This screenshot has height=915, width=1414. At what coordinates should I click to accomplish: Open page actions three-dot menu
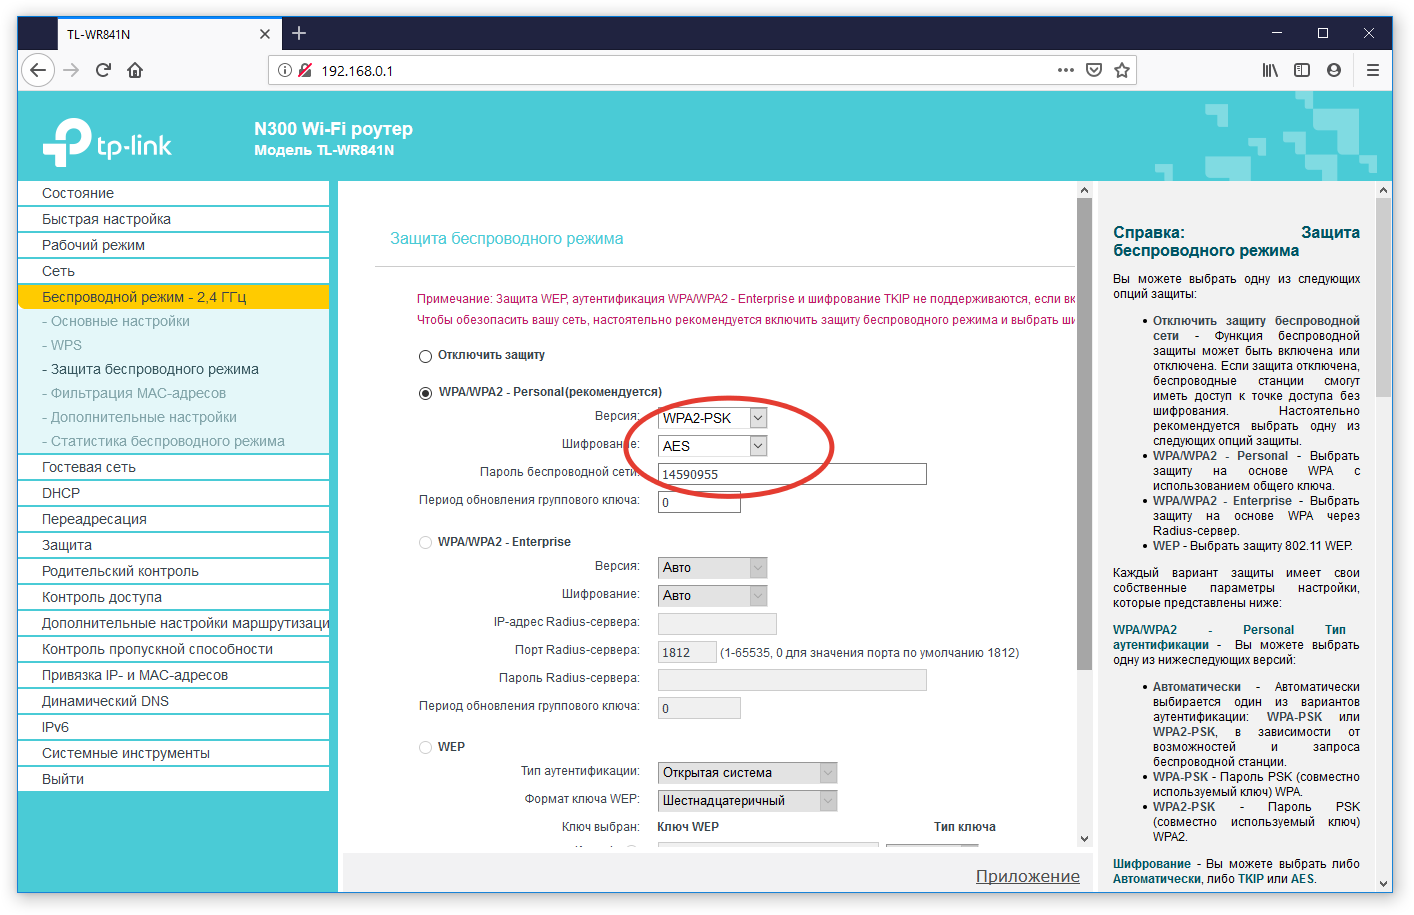[x=1066, y=70]
